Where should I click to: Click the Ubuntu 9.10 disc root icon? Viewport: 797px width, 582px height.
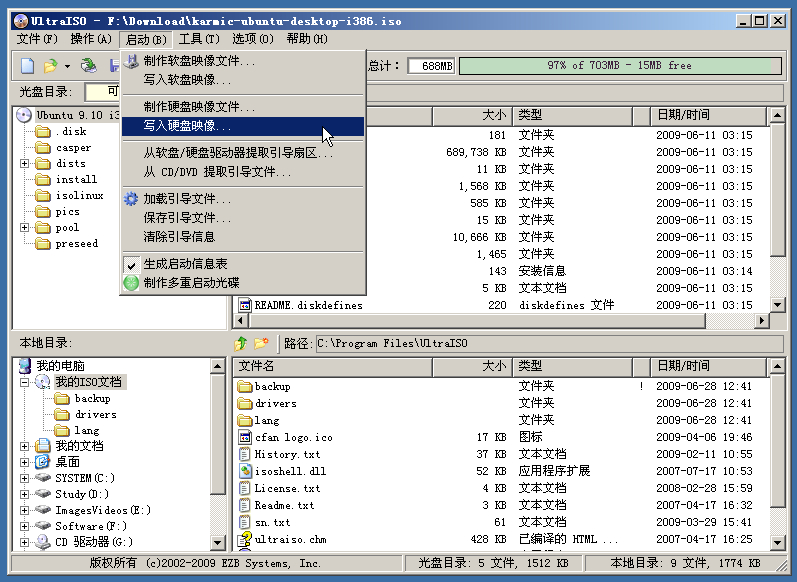point(24,115)
